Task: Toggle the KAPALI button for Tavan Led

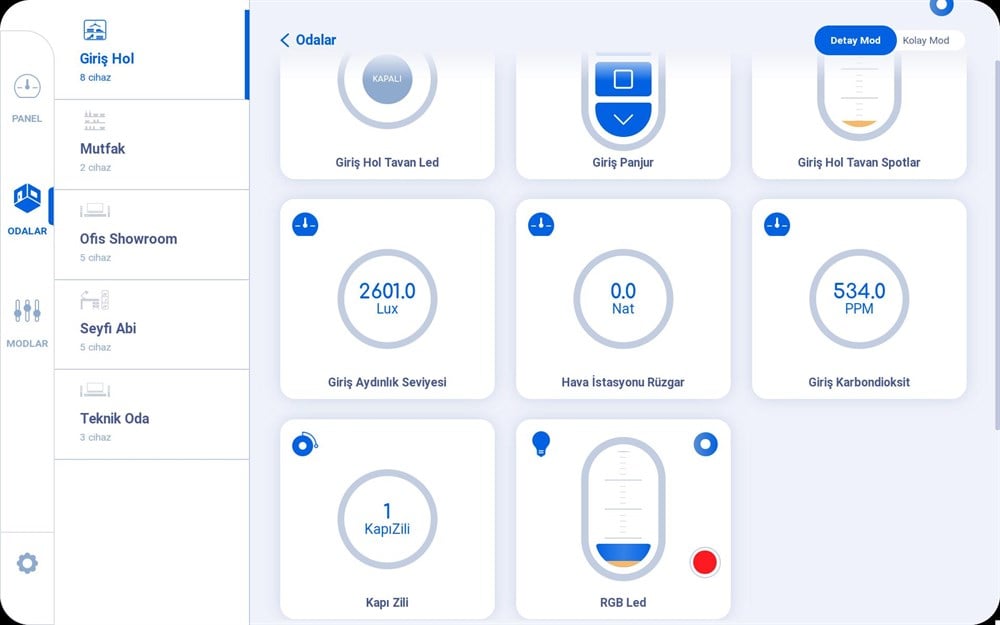Action: pos(387,79)
